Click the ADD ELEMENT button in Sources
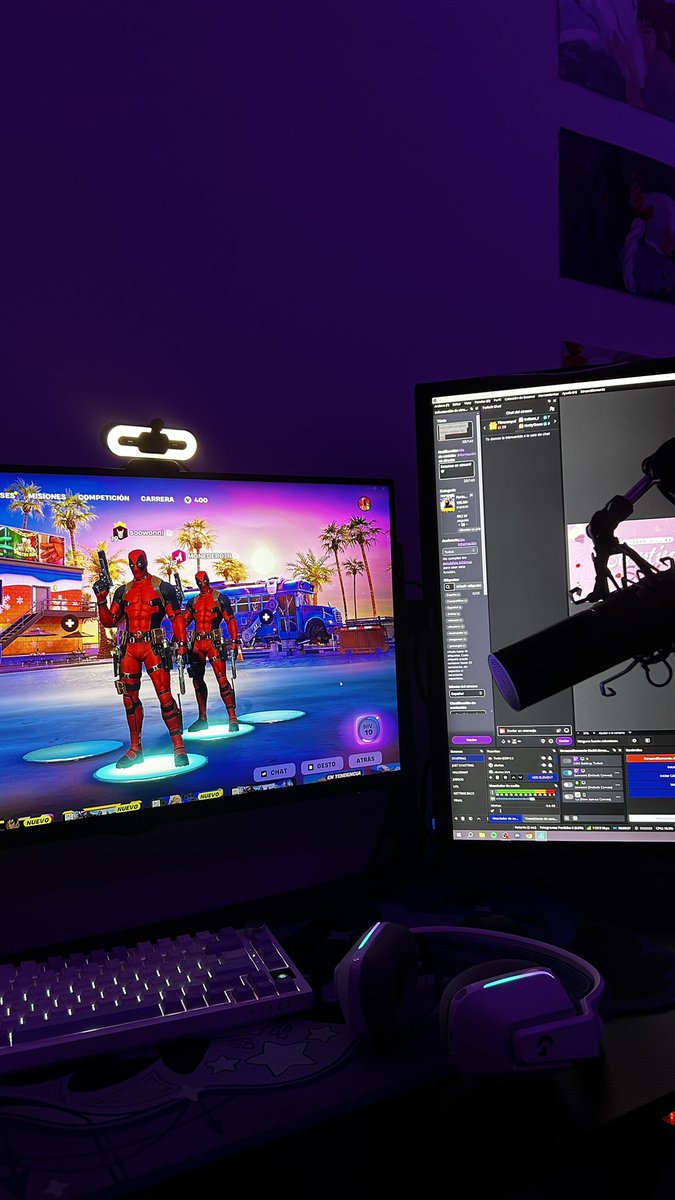The height and width of the screenshot is (1200, 675). pos(543,778)
